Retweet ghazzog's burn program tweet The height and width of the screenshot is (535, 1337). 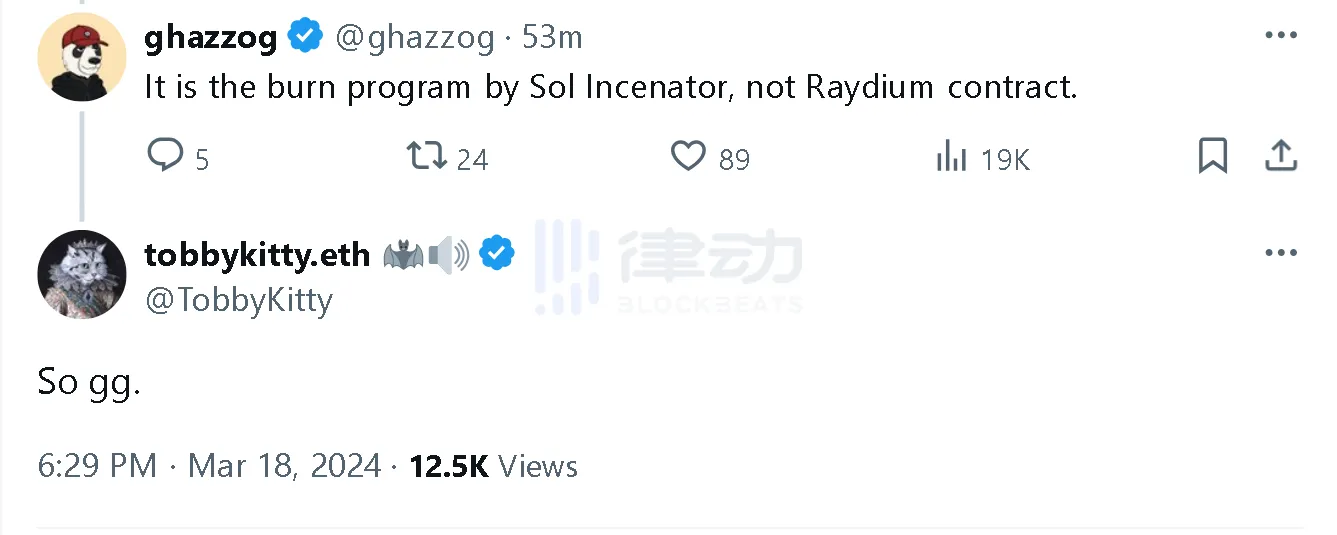(x=427, y=156)
